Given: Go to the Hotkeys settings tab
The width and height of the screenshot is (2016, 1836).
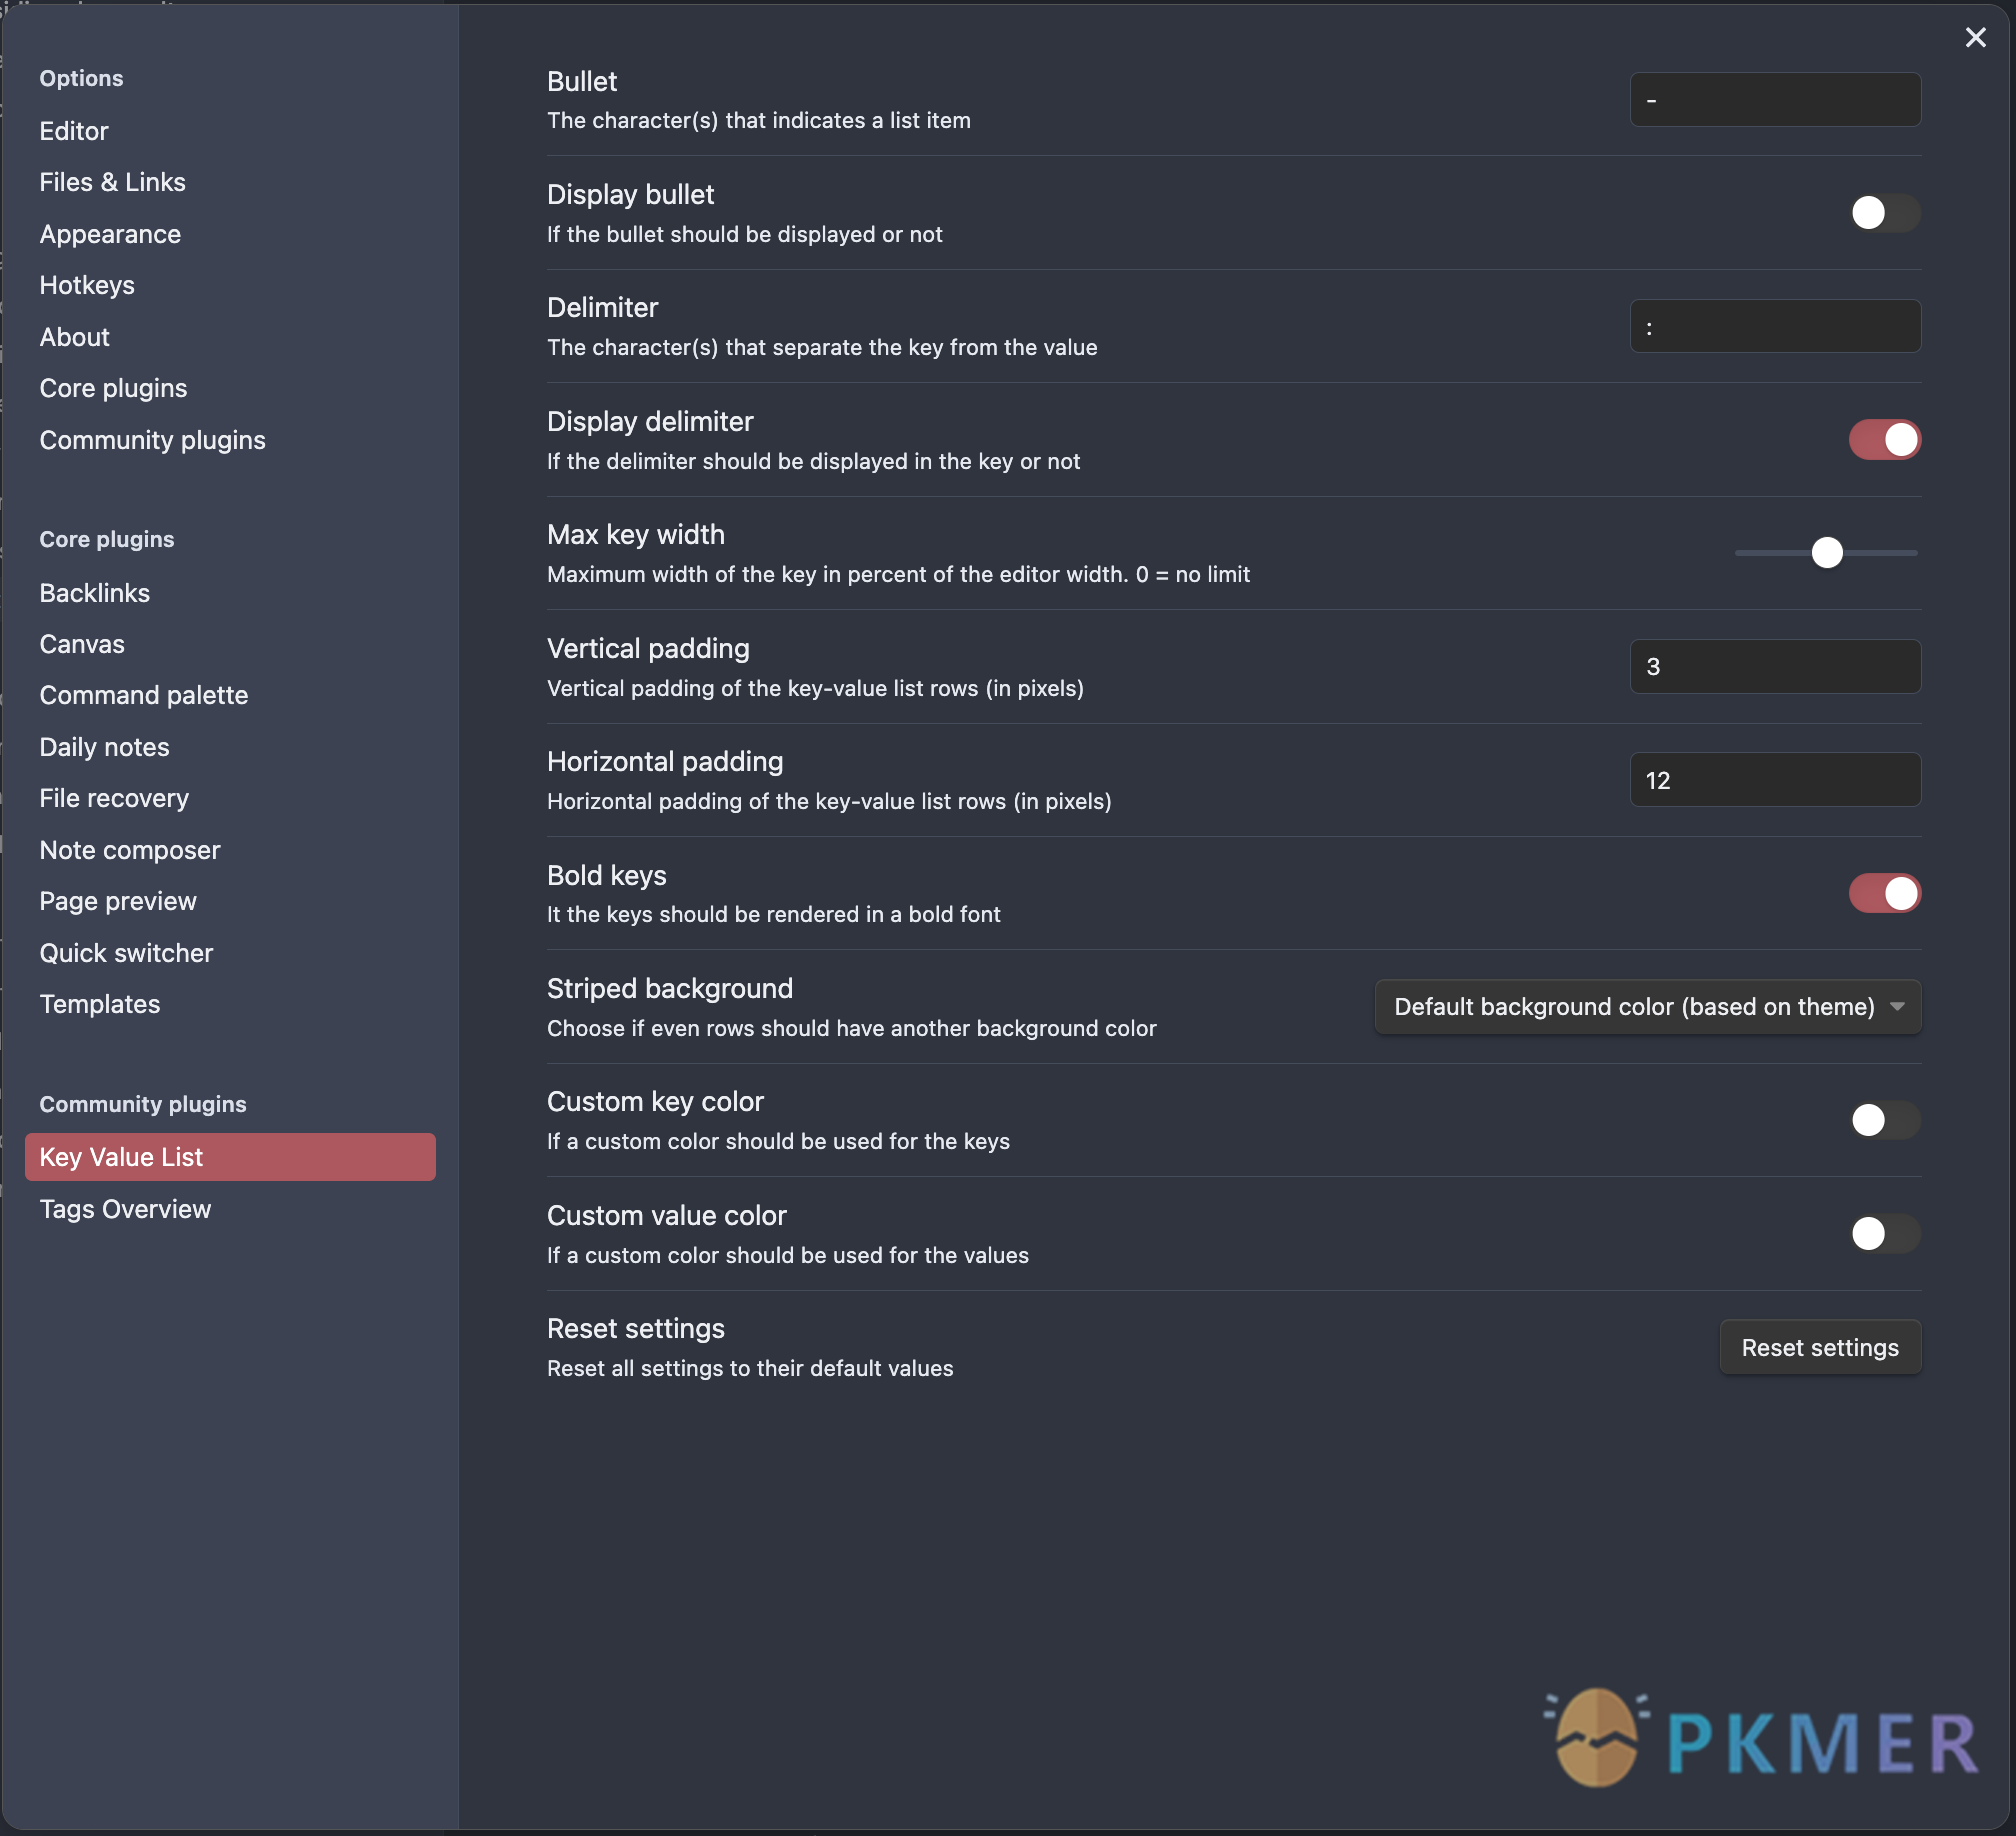Looking at the screenshot, I should tap(87, 285).
